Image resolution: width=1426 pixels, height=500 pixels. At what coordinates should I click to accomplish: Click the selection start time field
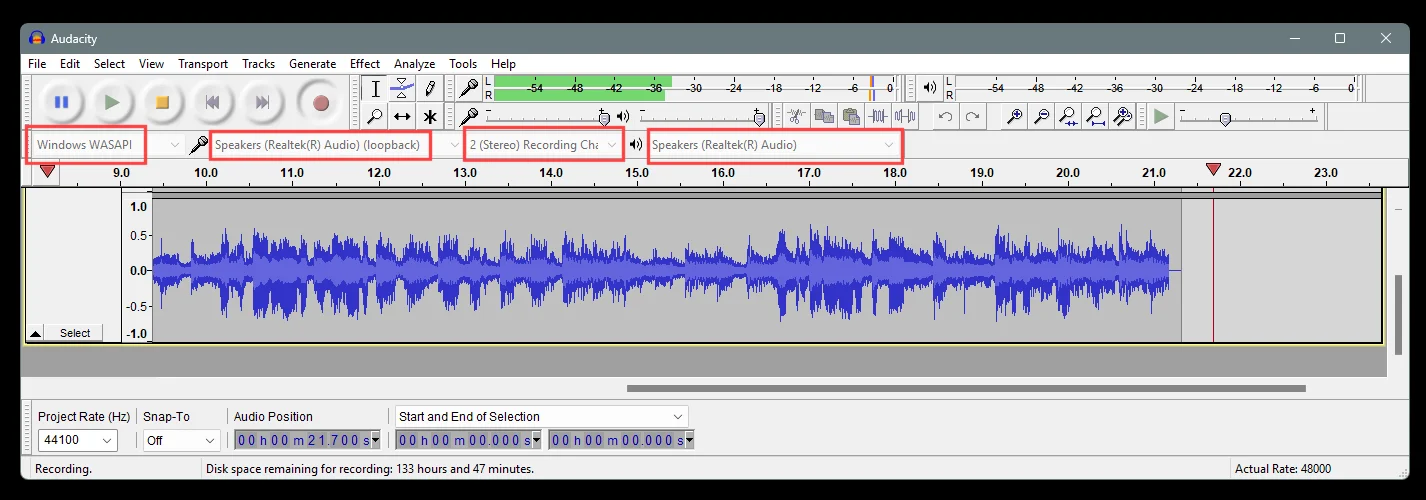pyautogui.click(x=468, y=440)
